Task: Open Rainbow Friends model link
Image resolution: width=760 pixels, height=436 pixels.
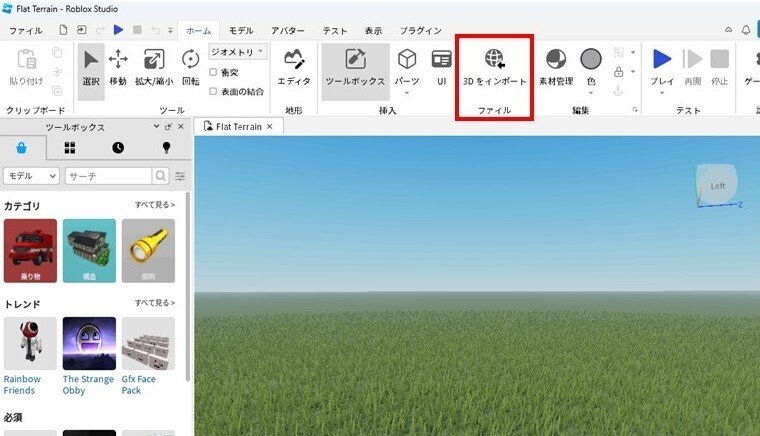Action: [x=22, y=385]
